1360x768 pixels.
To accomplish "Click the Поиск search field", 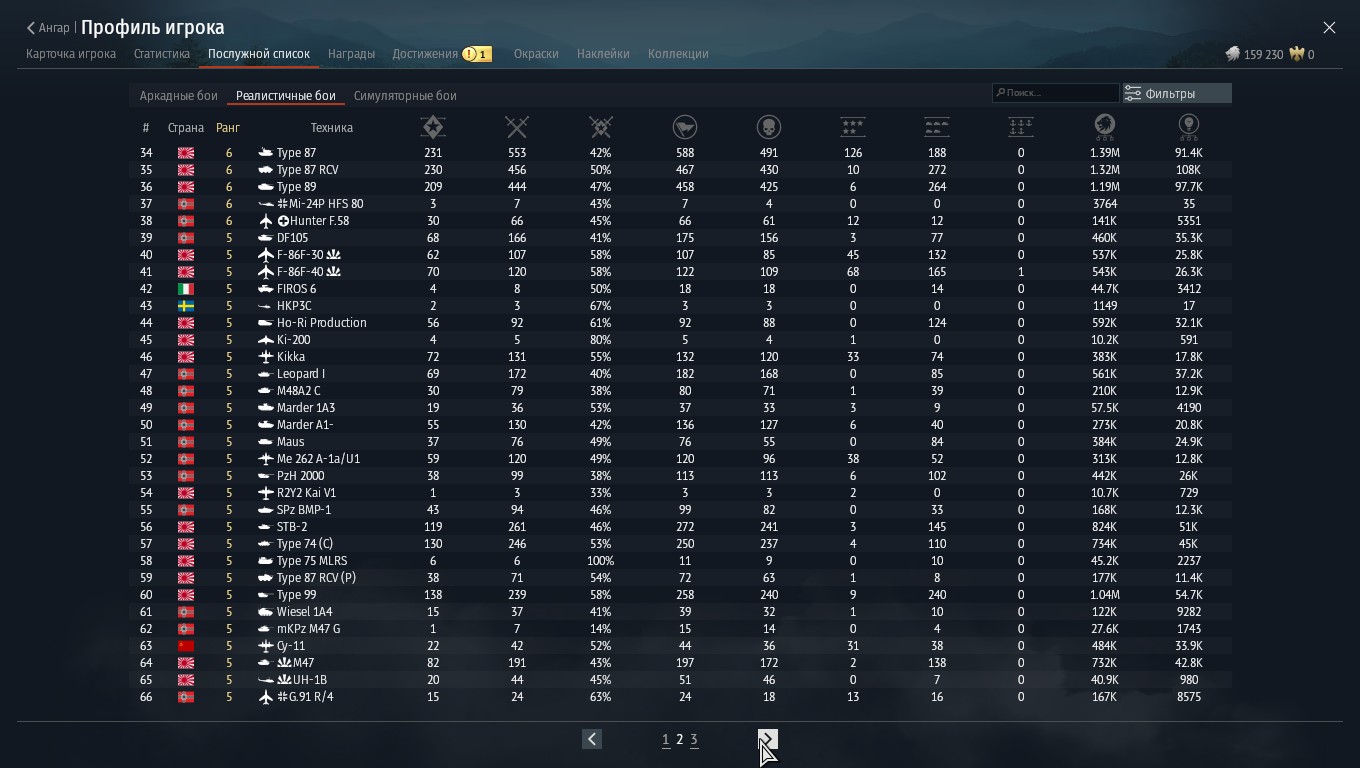I will tap(1055, 93).
